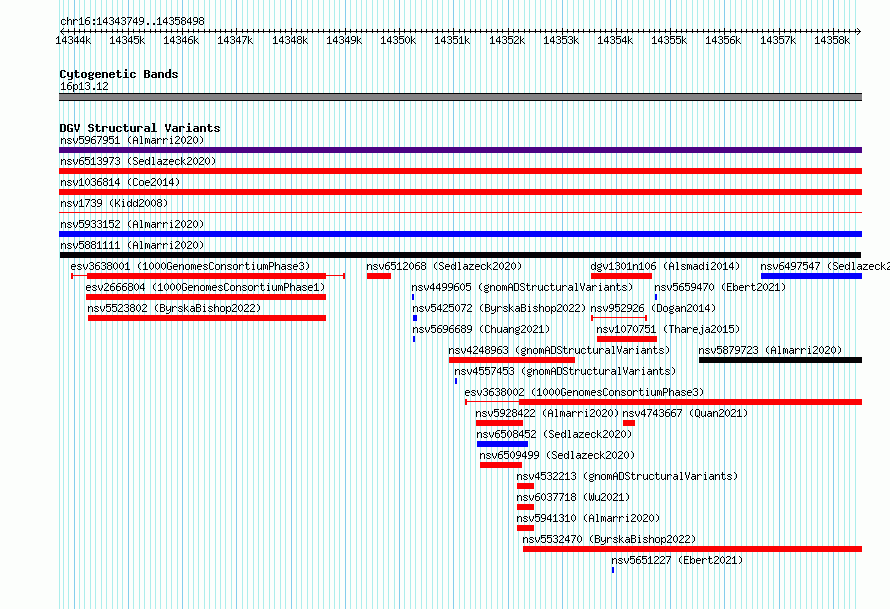Viewport: 890px width, 609px height.
Task: Select nsv4499605 (gnomADStructuralVariants) label
Action: coord(522,287)
